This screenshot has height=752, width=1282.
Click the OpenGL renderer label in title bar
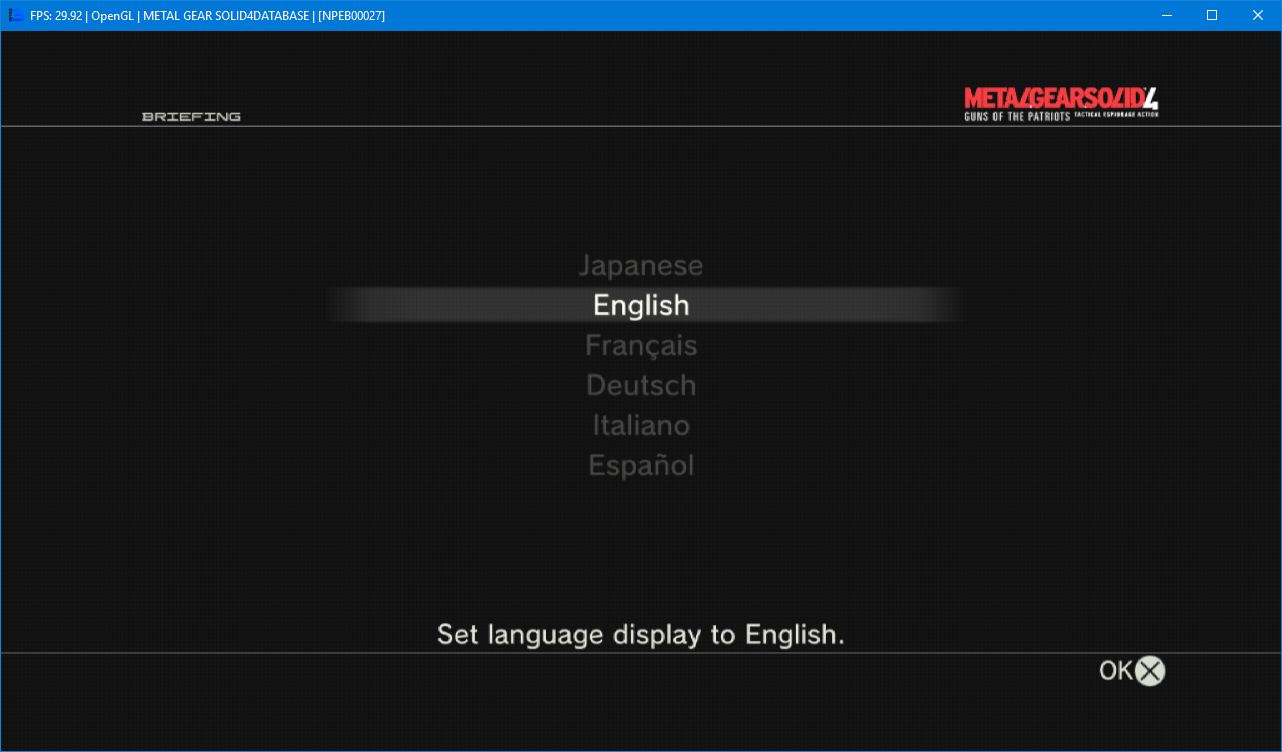[x=112, y=16]
